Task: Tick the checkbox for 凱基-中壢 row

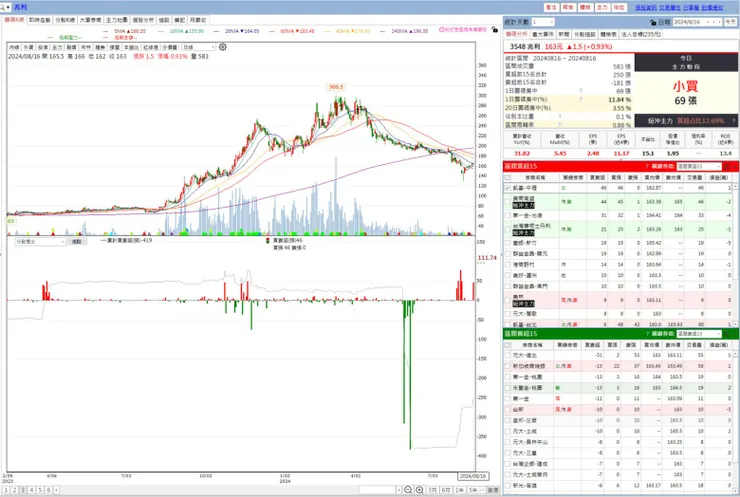Action: pyautogui.click(x=508, y=188)
